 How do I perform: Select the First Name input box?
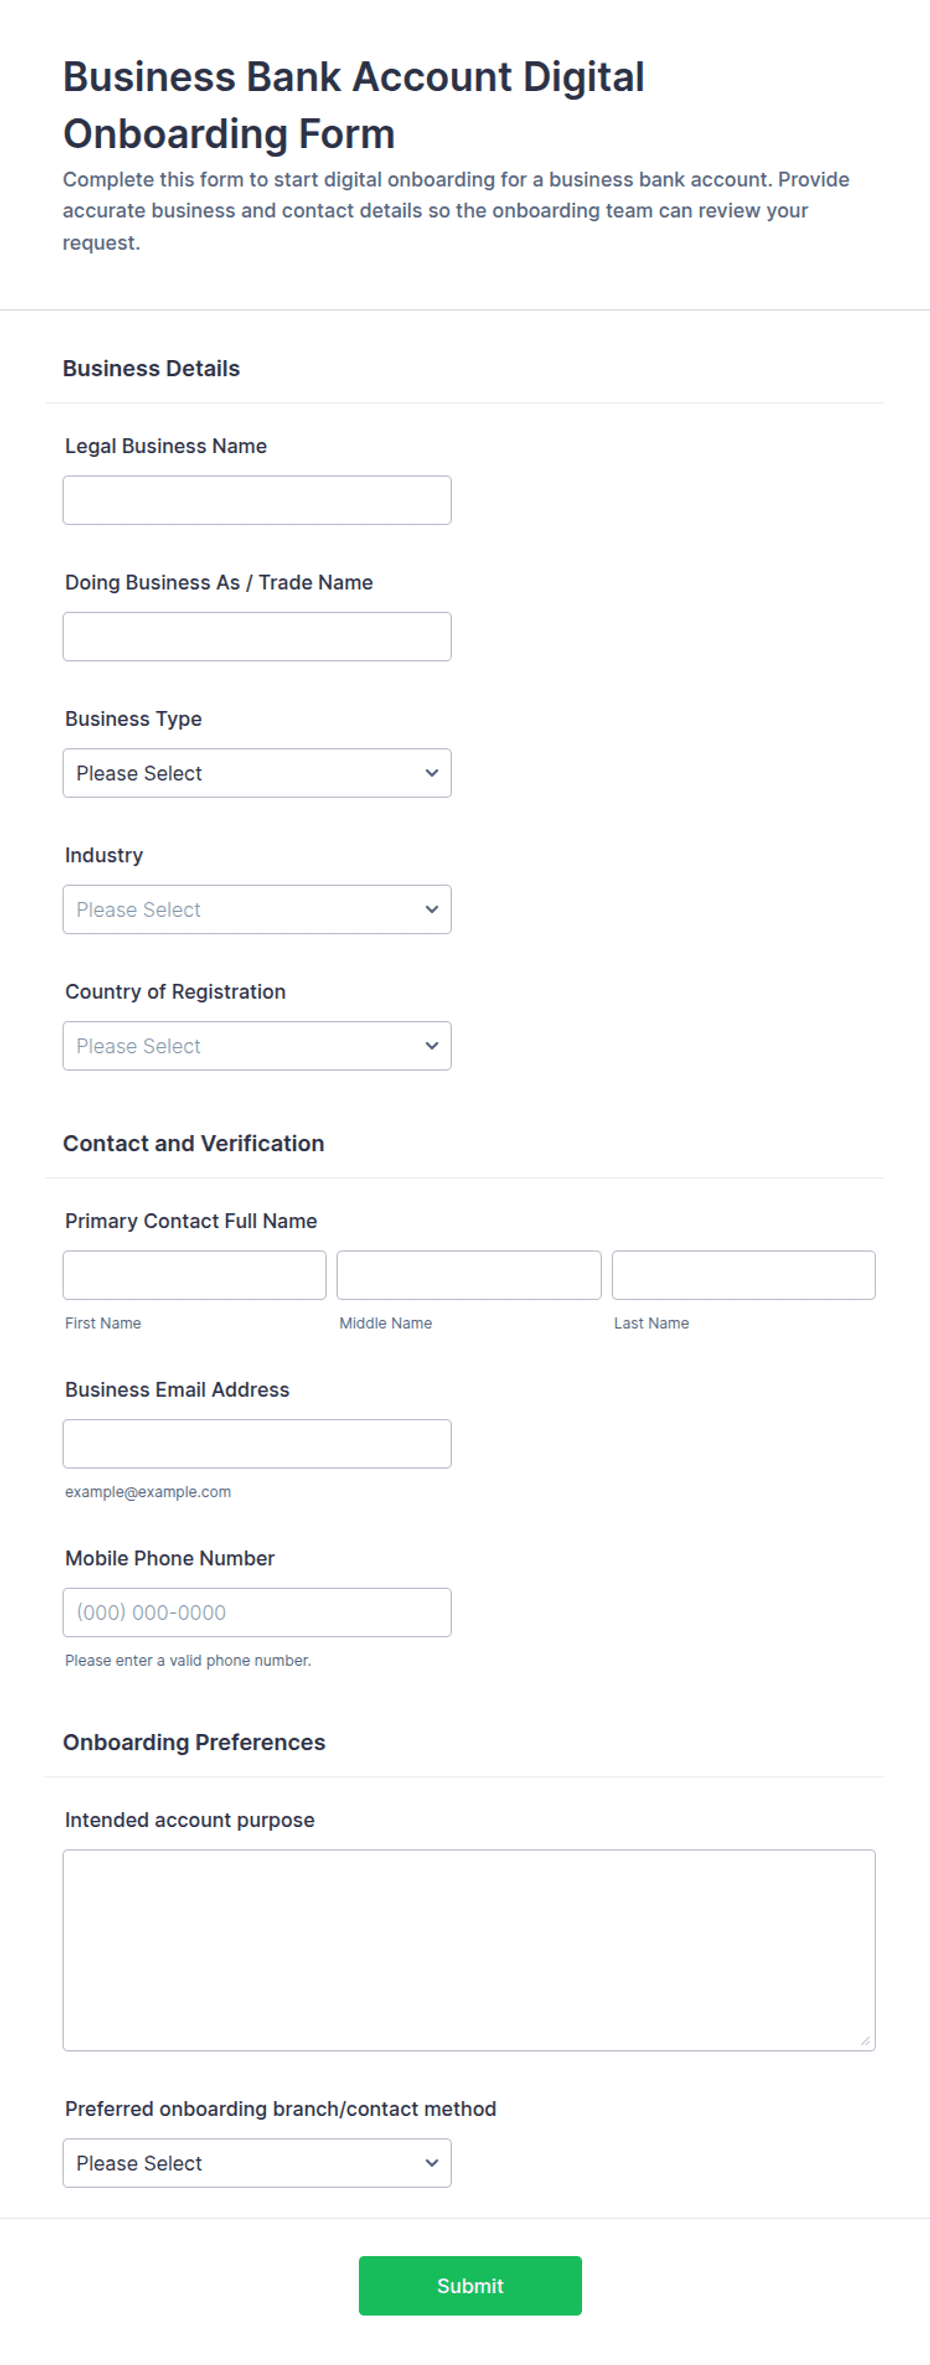click(194, 1275)
